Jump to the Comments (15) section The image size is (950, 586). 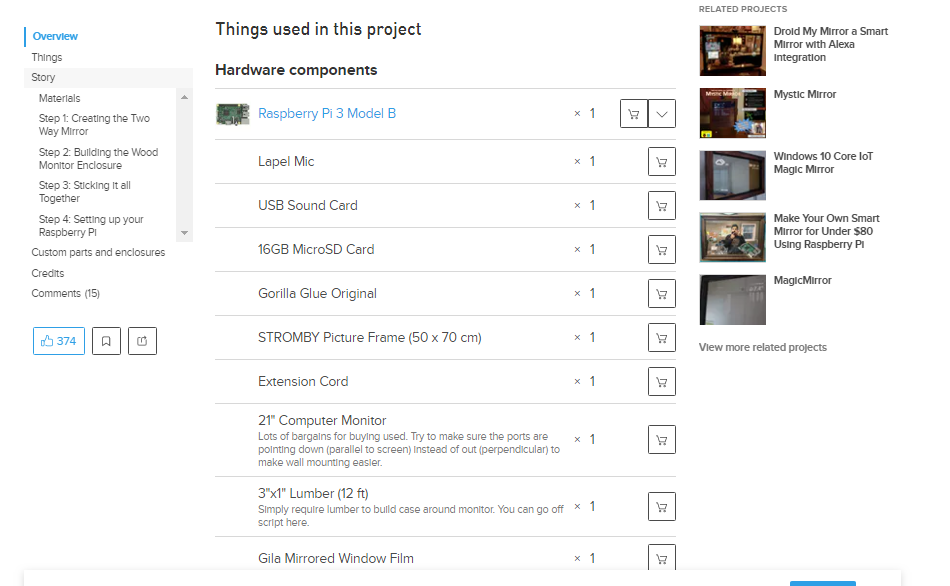[x=65, y=293]
